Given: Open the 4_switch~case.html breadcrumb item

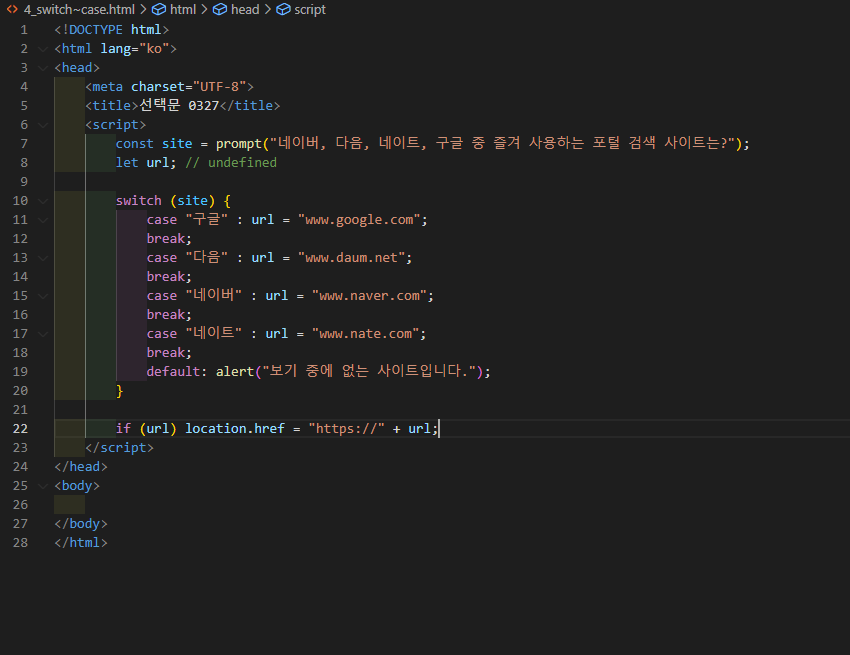Looking at the screenshot, I should 79,9.
